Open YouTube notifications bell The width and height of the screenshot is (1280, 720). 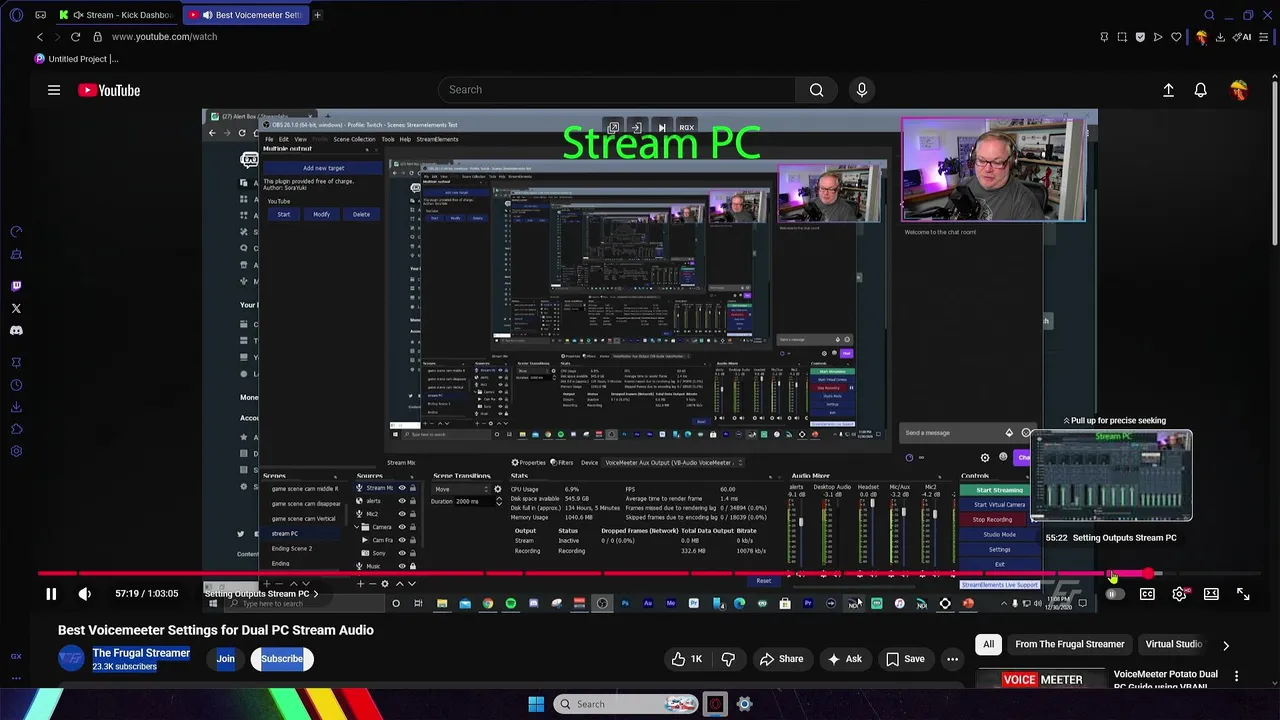click(x=1201, y=90)
